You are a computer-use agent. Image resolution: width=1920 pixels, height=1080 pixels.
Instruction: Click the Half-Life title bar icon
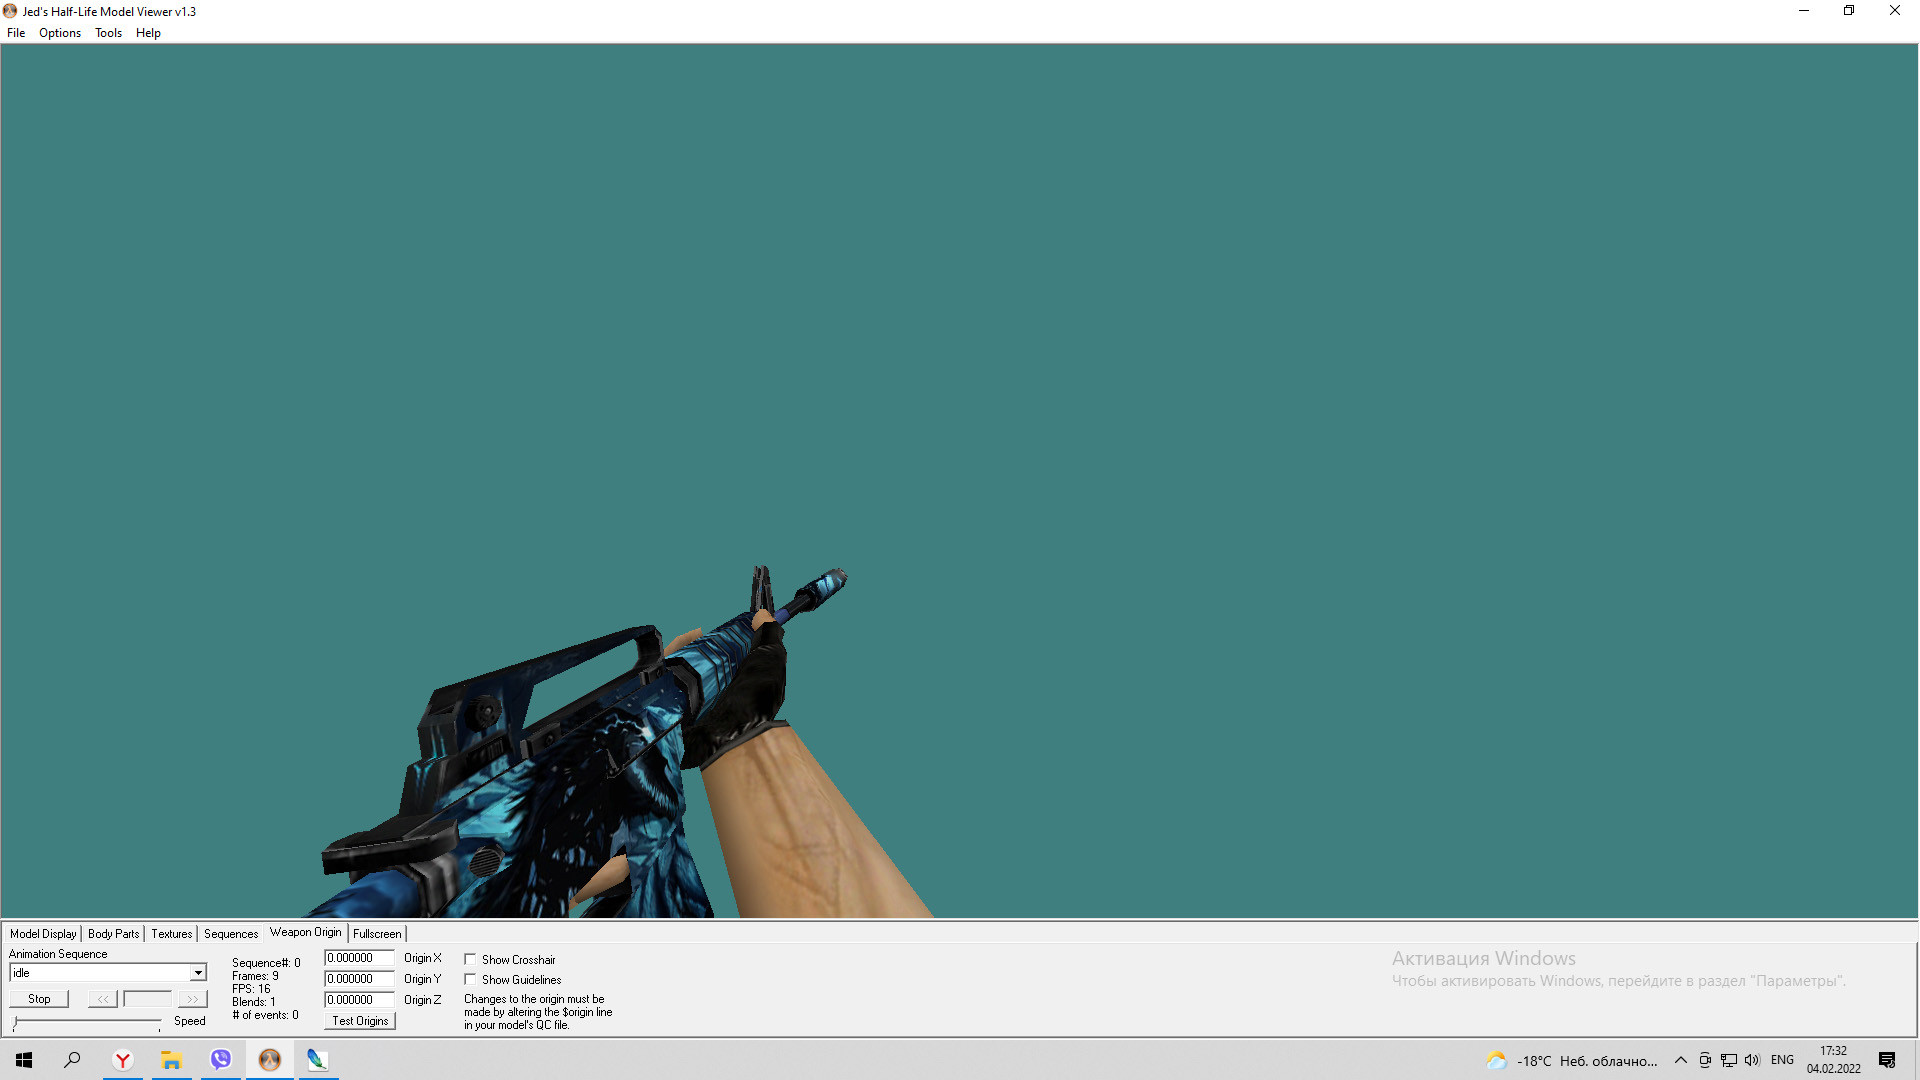tap(10, 11)
